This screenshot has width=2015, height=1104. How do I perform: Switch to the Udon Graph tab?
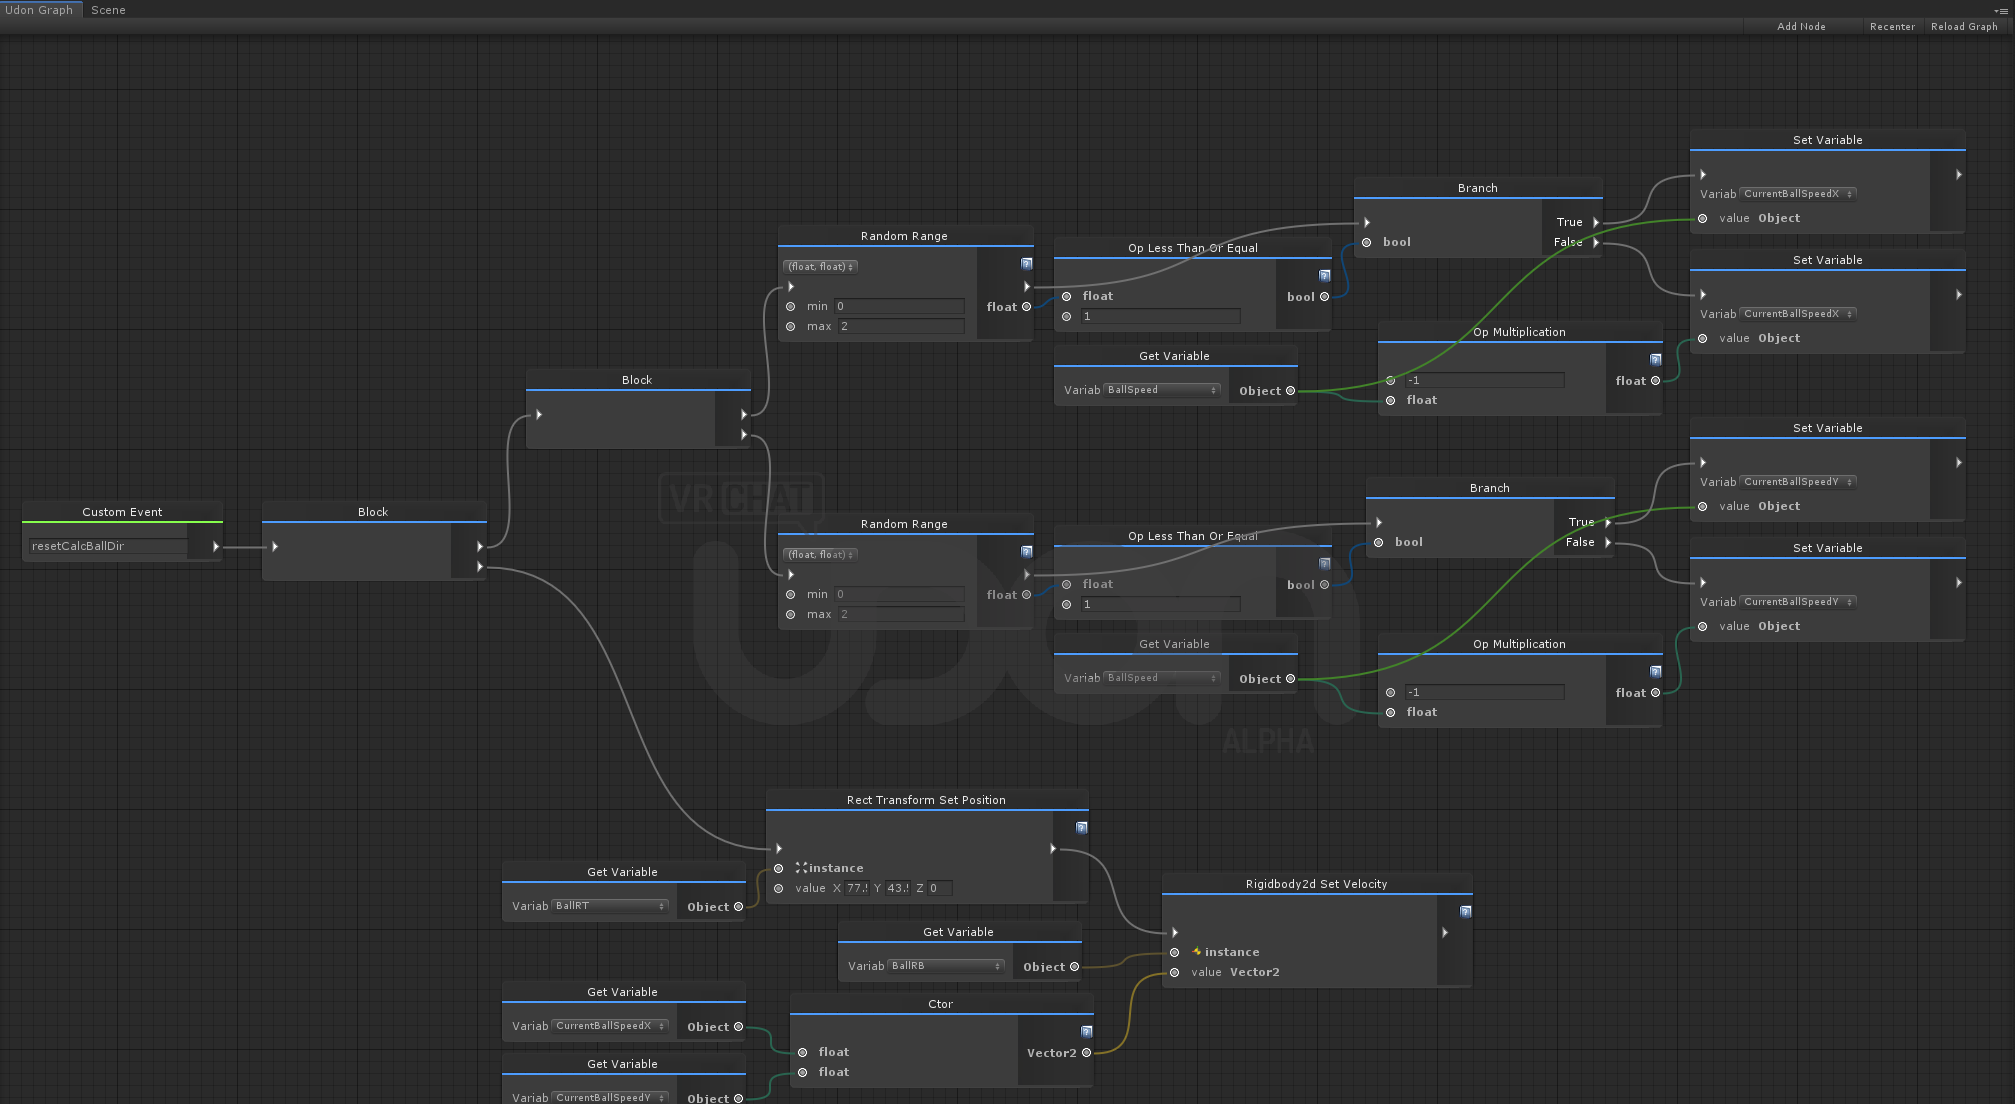[40, 10]
